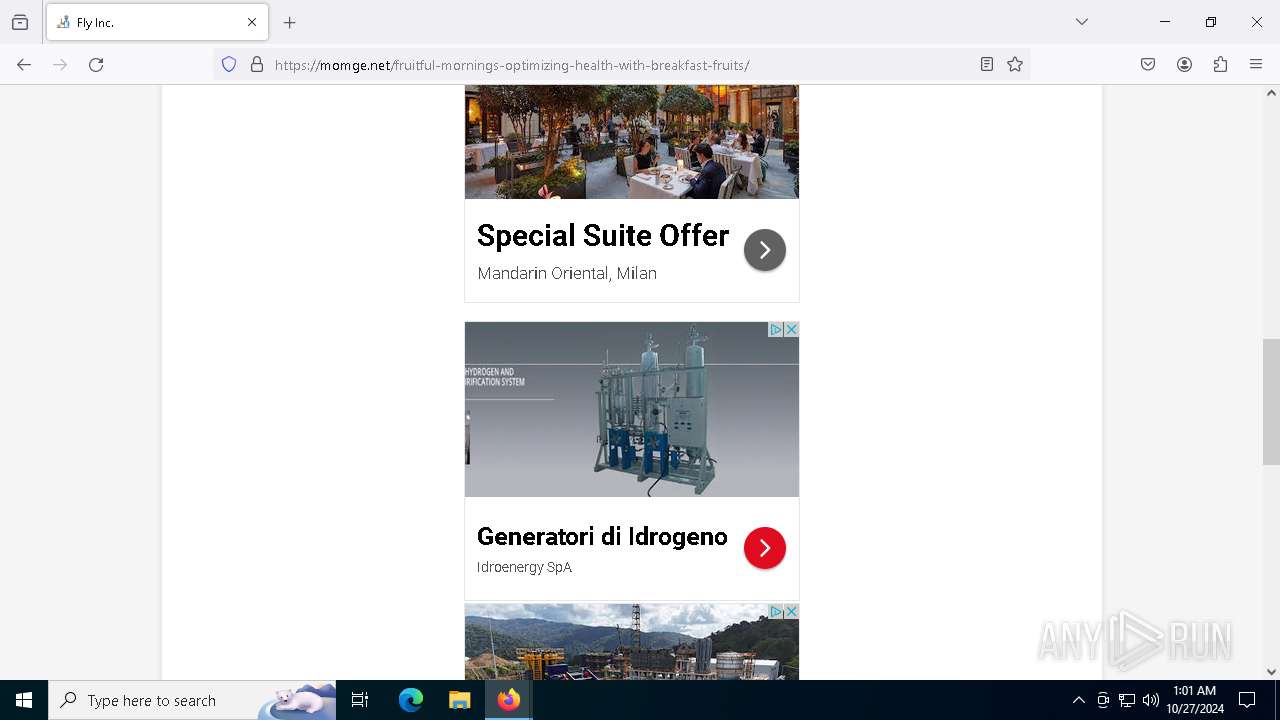This screenshot has width=1280, height=720.
Task: Open AdChoices icon on the construction site ad
Action: pos(775,611)
